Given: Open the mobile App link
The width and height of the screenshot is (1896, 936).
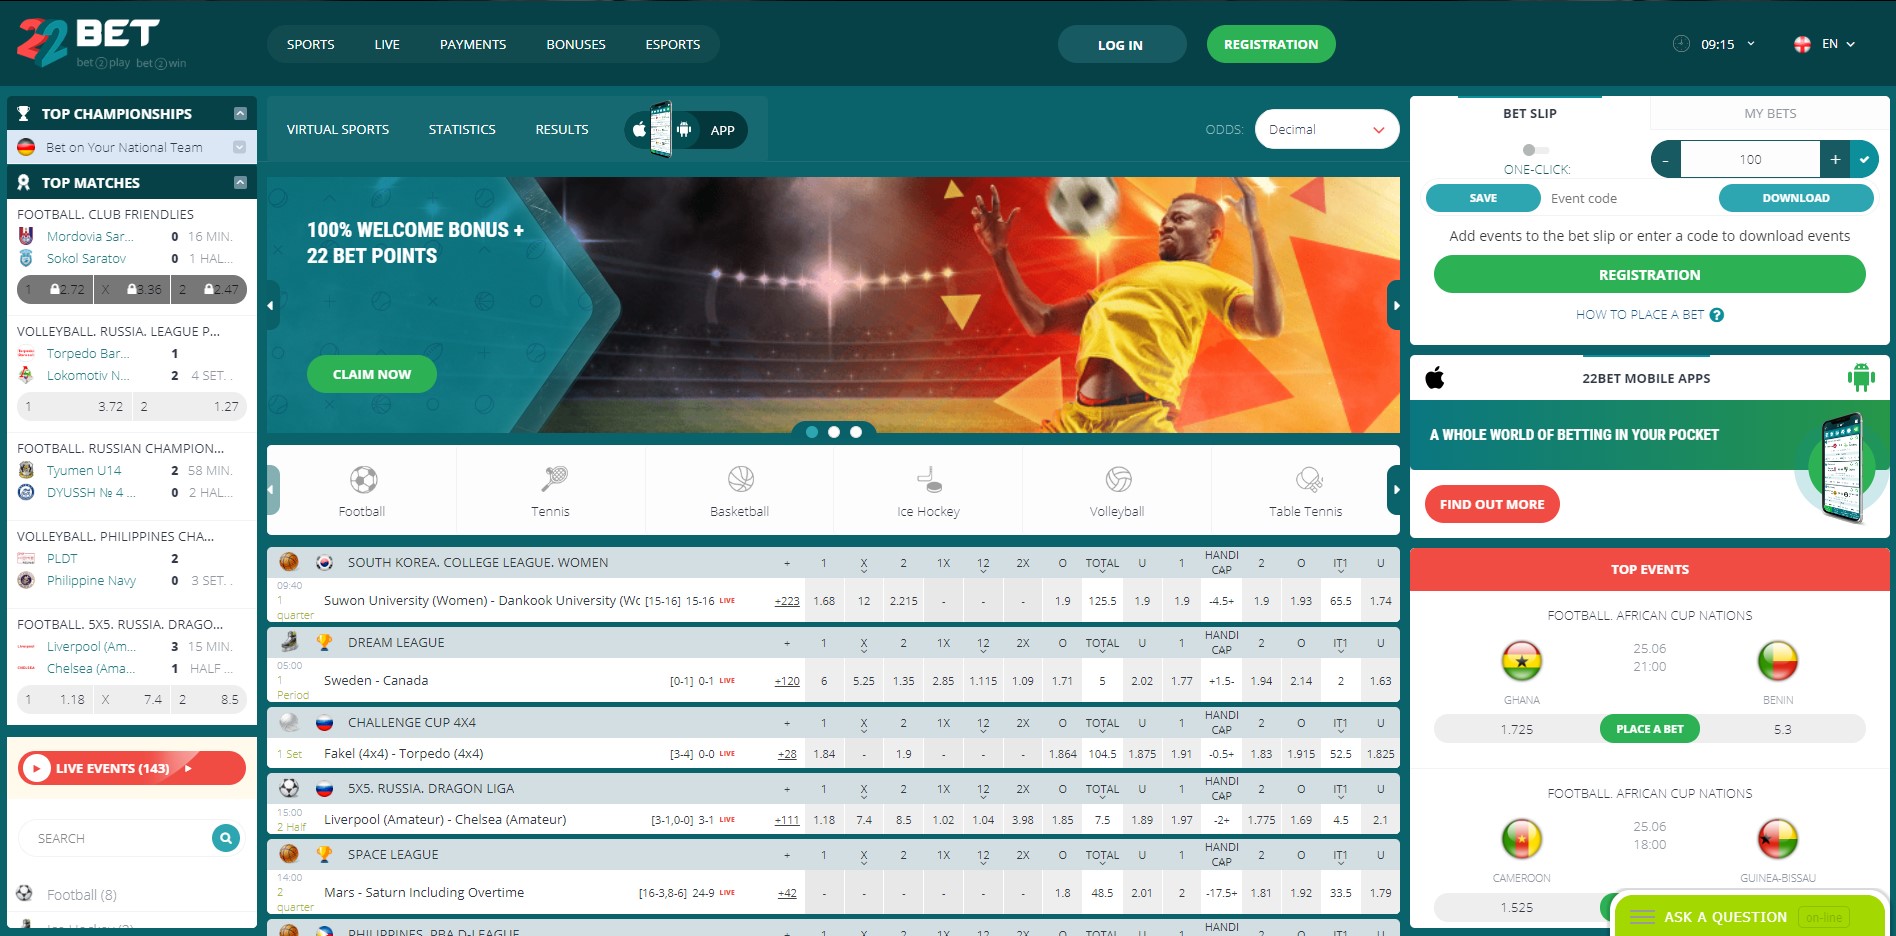Looking at the screenshot, I should (x=687, y=130).
